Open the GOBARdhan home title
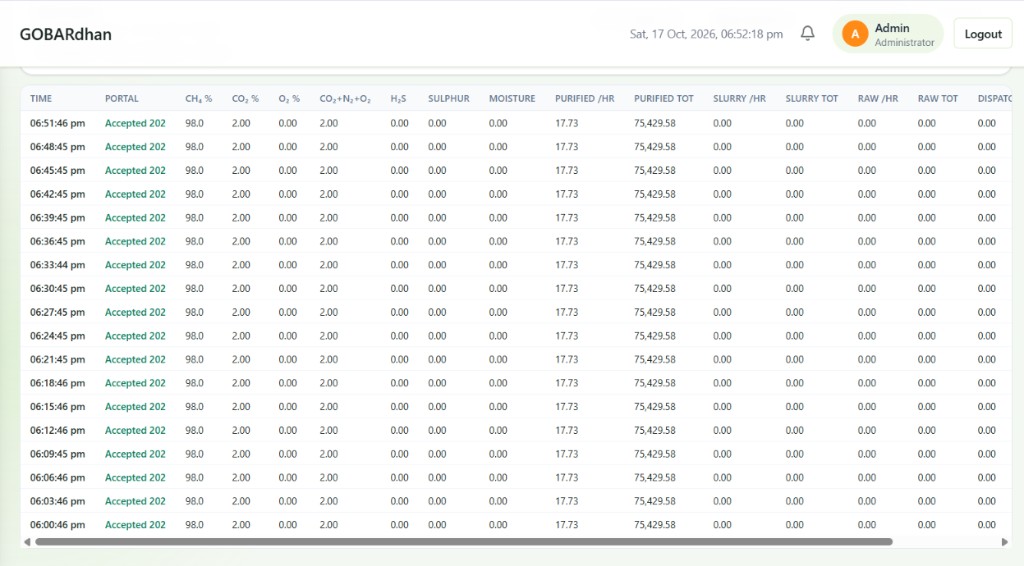 tap(65, 34)
